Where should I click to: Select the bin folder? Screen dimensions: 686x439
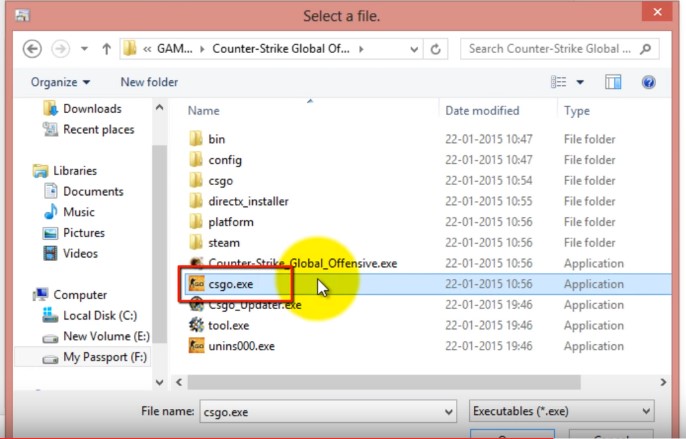(x=217, y=139)
